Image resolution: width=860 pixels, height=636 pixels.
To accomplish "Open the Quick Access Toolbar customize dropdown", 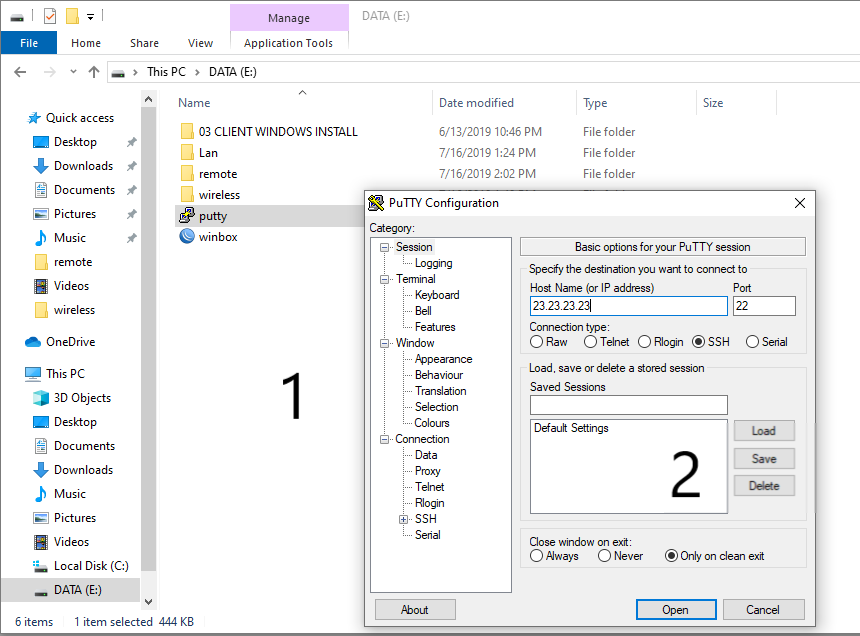I will point(90,17).
